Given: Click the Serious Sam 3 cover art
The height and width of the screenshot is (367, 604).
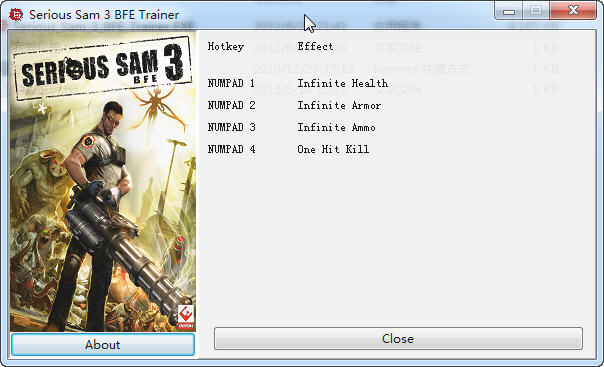Looking at the screenshot, I should tap(103, 181).
